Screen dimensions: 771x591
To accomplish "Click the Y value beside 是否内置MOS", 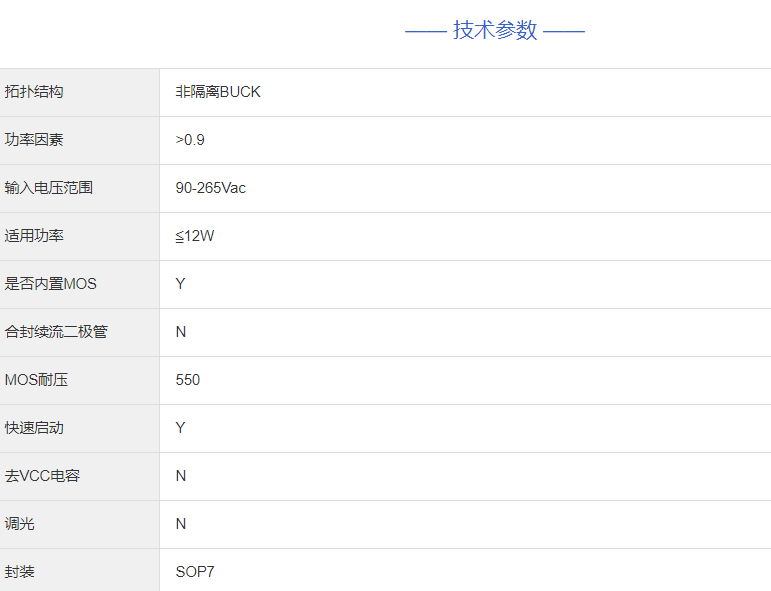I will (x=181, y=284).
